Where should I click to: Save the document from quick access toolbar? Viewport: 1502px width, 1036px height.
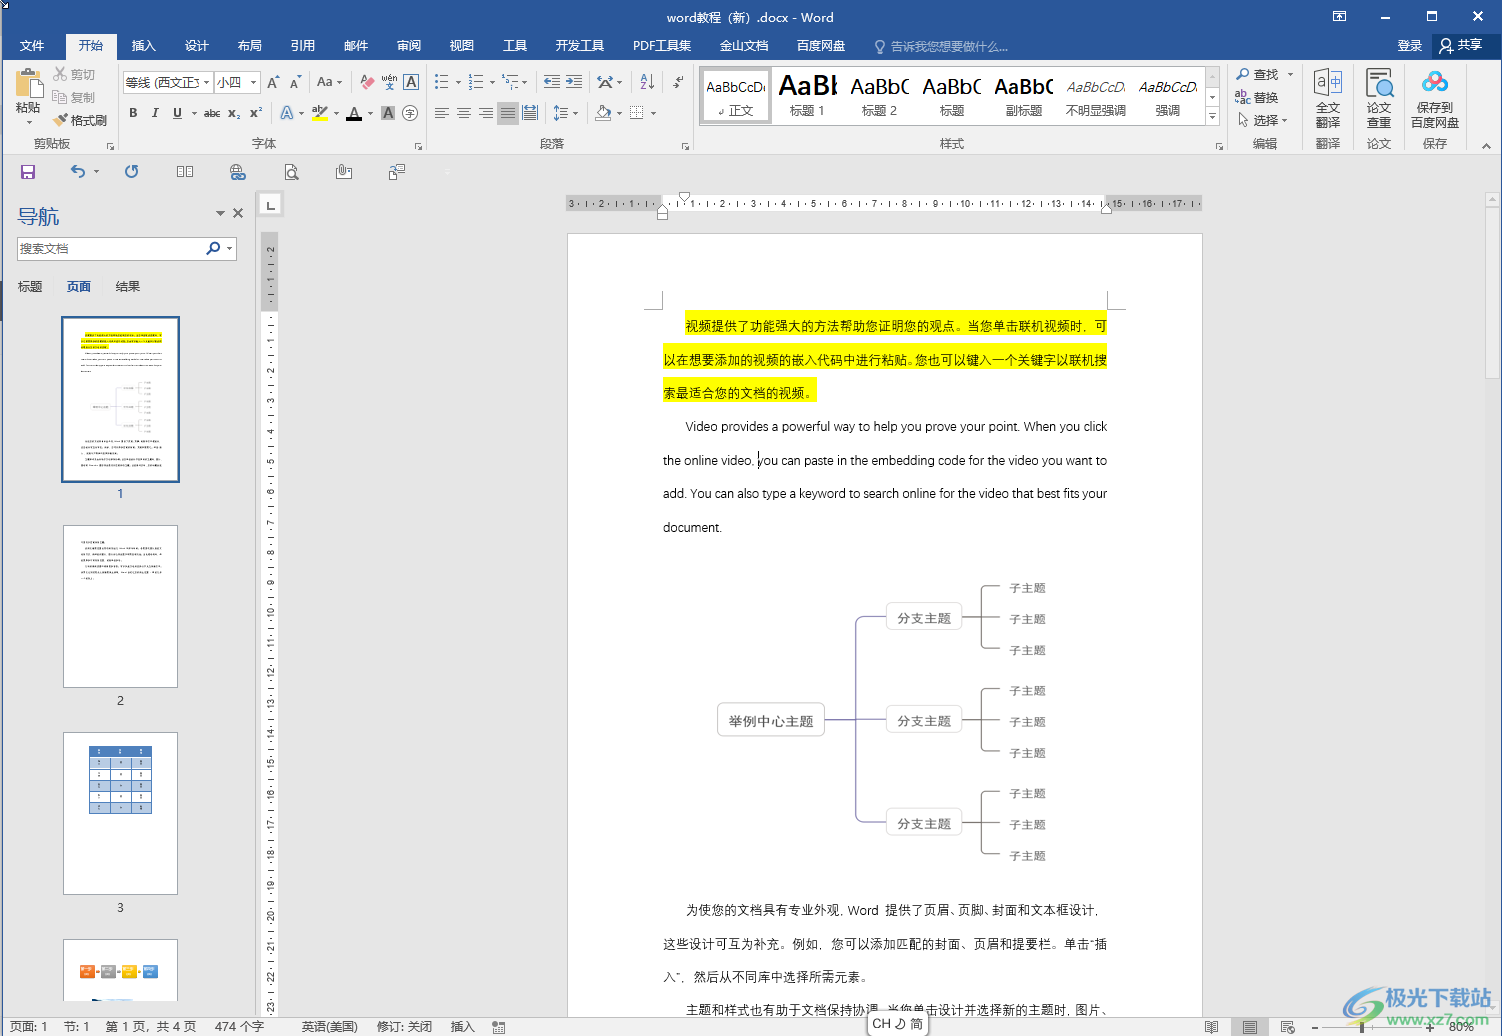coord(28,172)
